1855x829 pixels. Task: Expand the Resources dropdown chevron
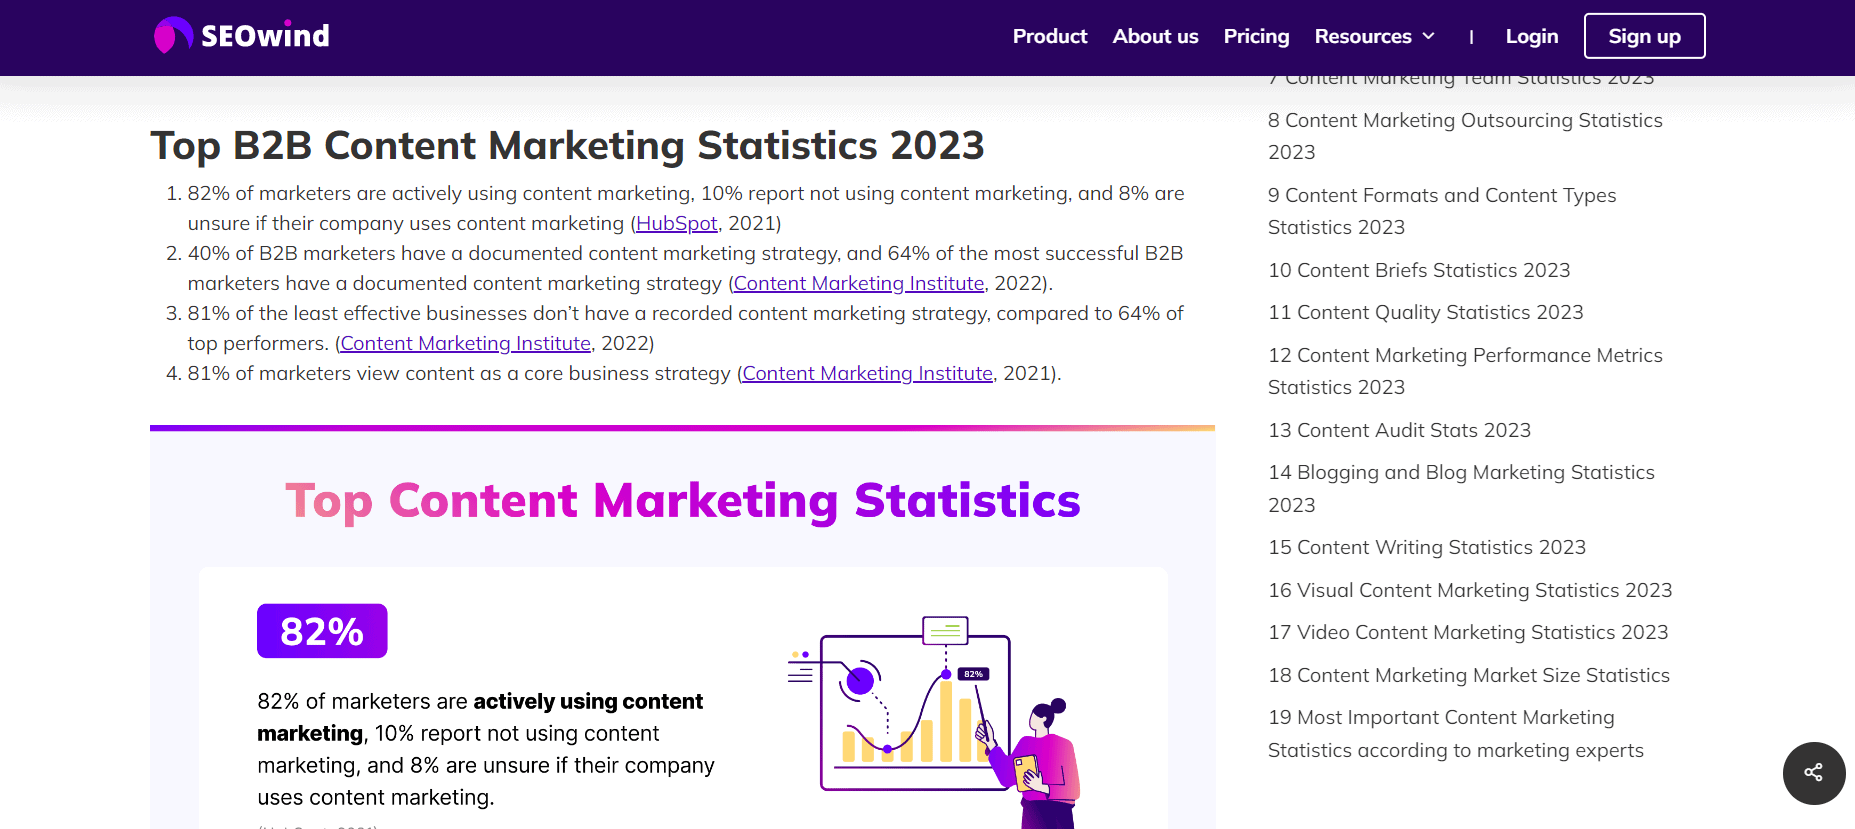point(1429,36)
